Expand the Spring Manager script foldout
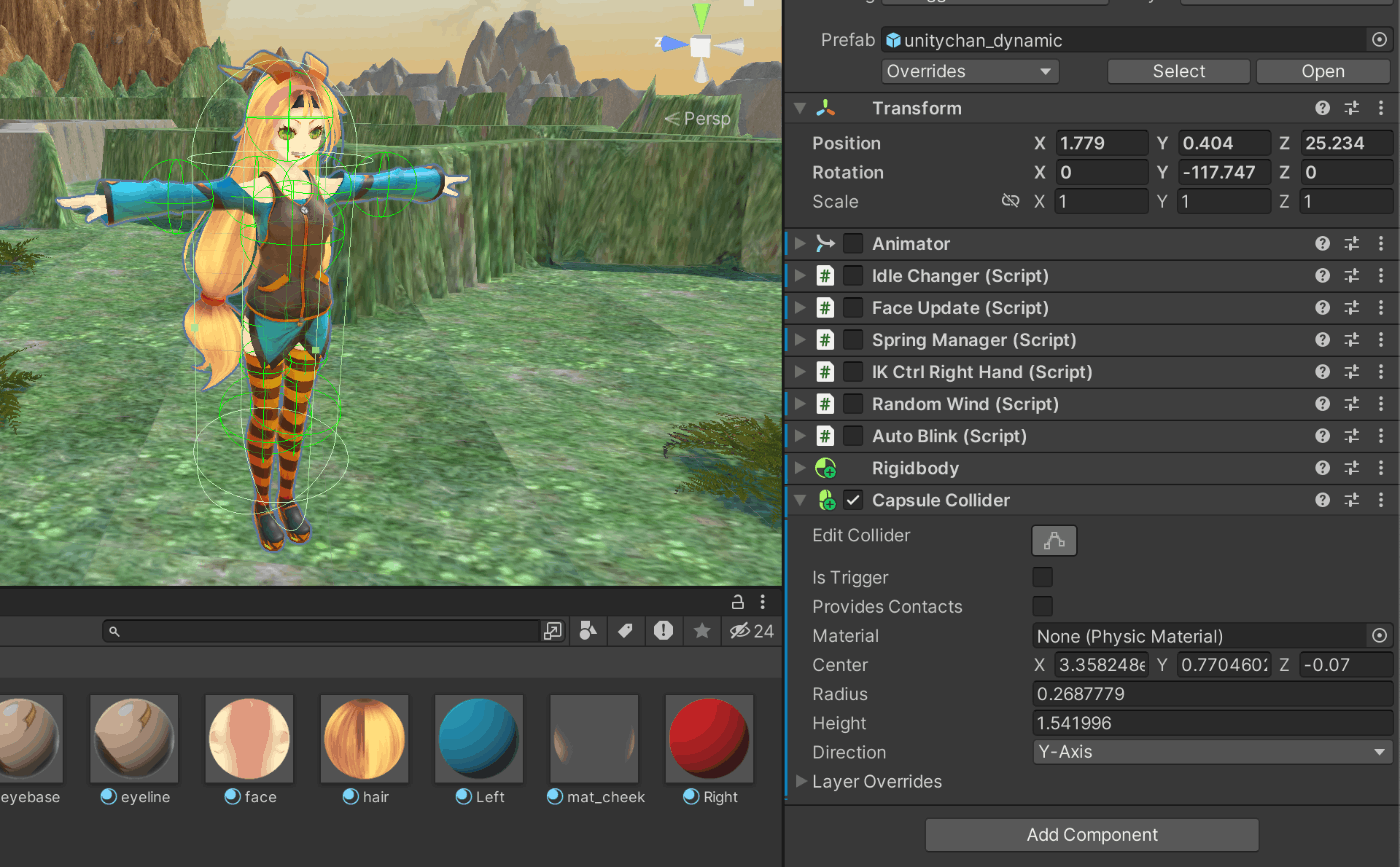This screenshot has height=867, width=1400. 799,339
